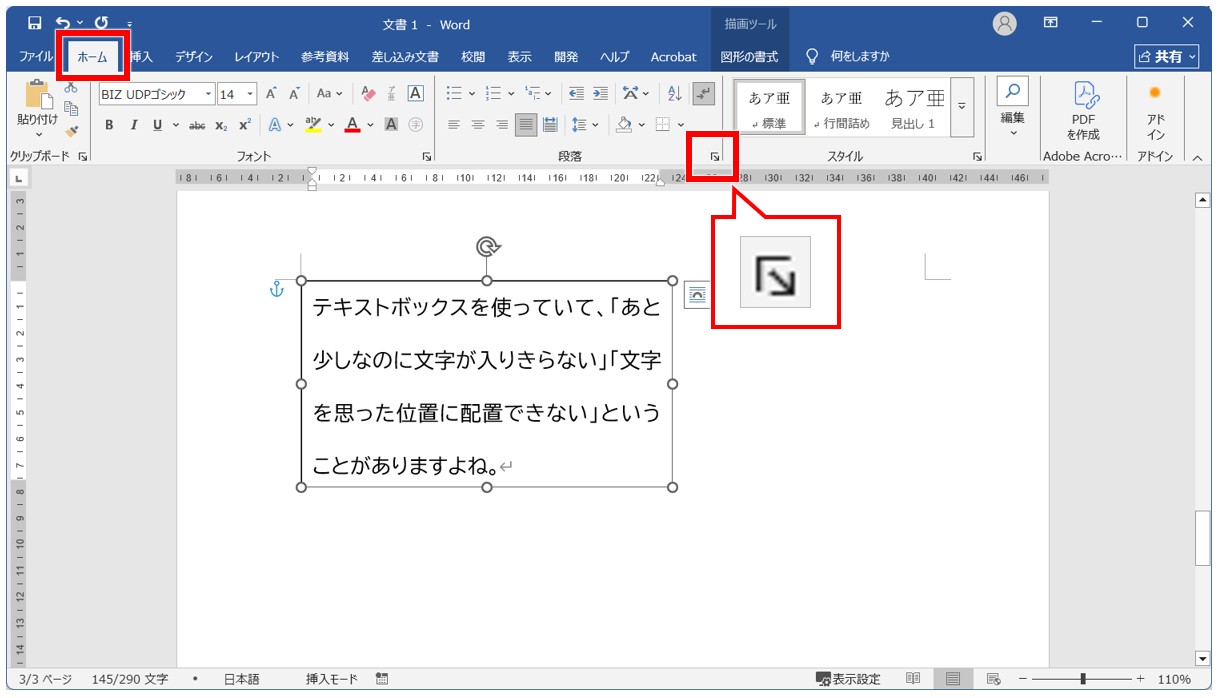
Task: Click the accessibility/macro icon in status bar
Action: (x=382, y=679)
